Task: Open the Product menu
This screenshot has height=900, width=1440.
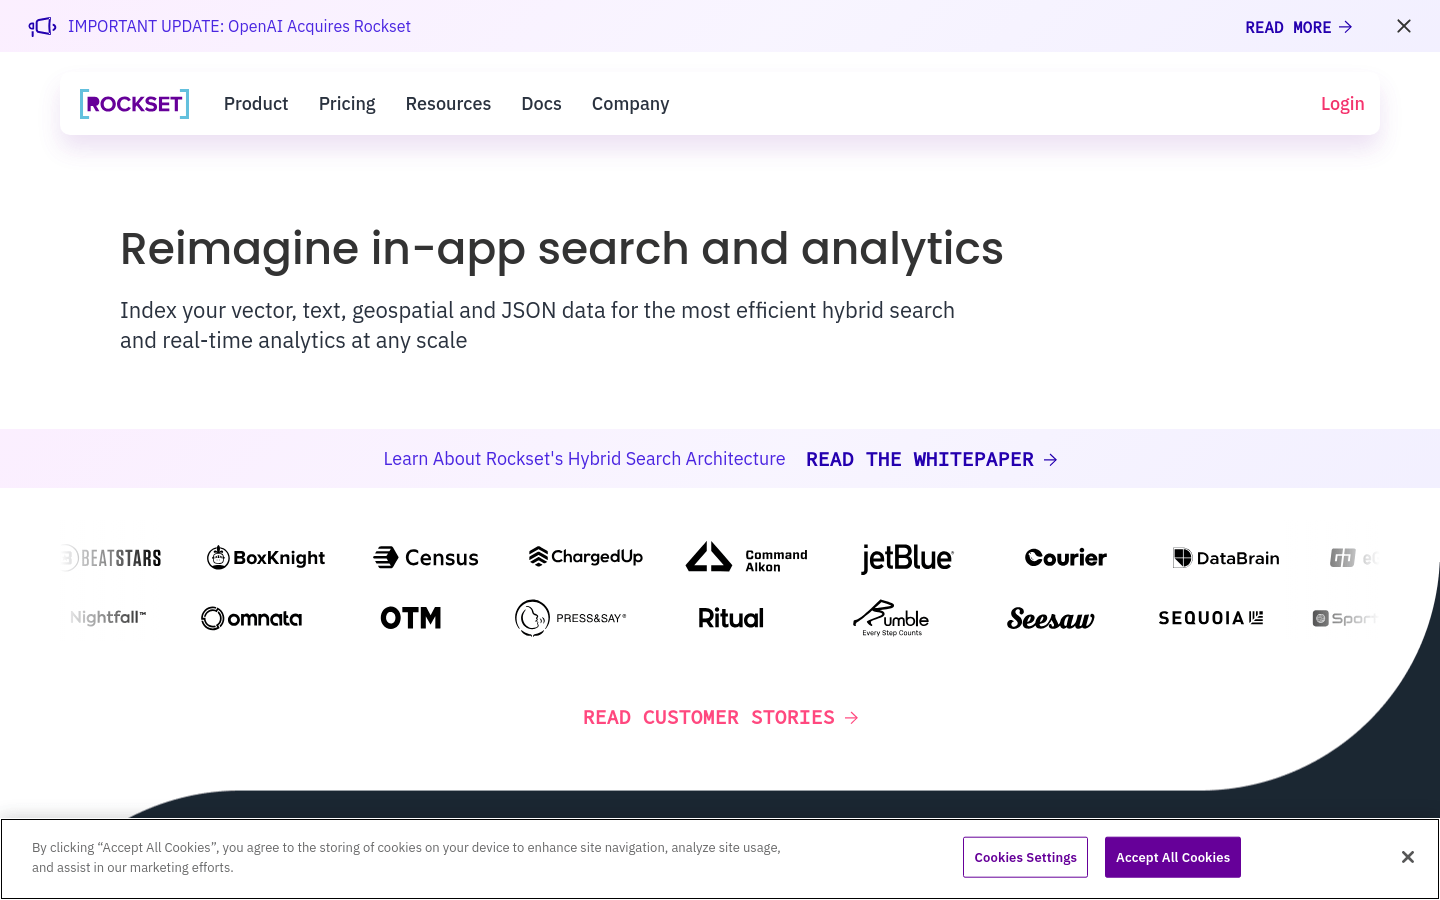Action: pos(256,104)
